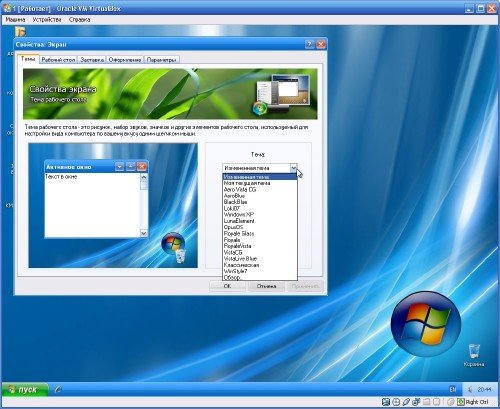Select the BlackBlue theme
This screenshot has height=409, width=500.
pos(260,202)
